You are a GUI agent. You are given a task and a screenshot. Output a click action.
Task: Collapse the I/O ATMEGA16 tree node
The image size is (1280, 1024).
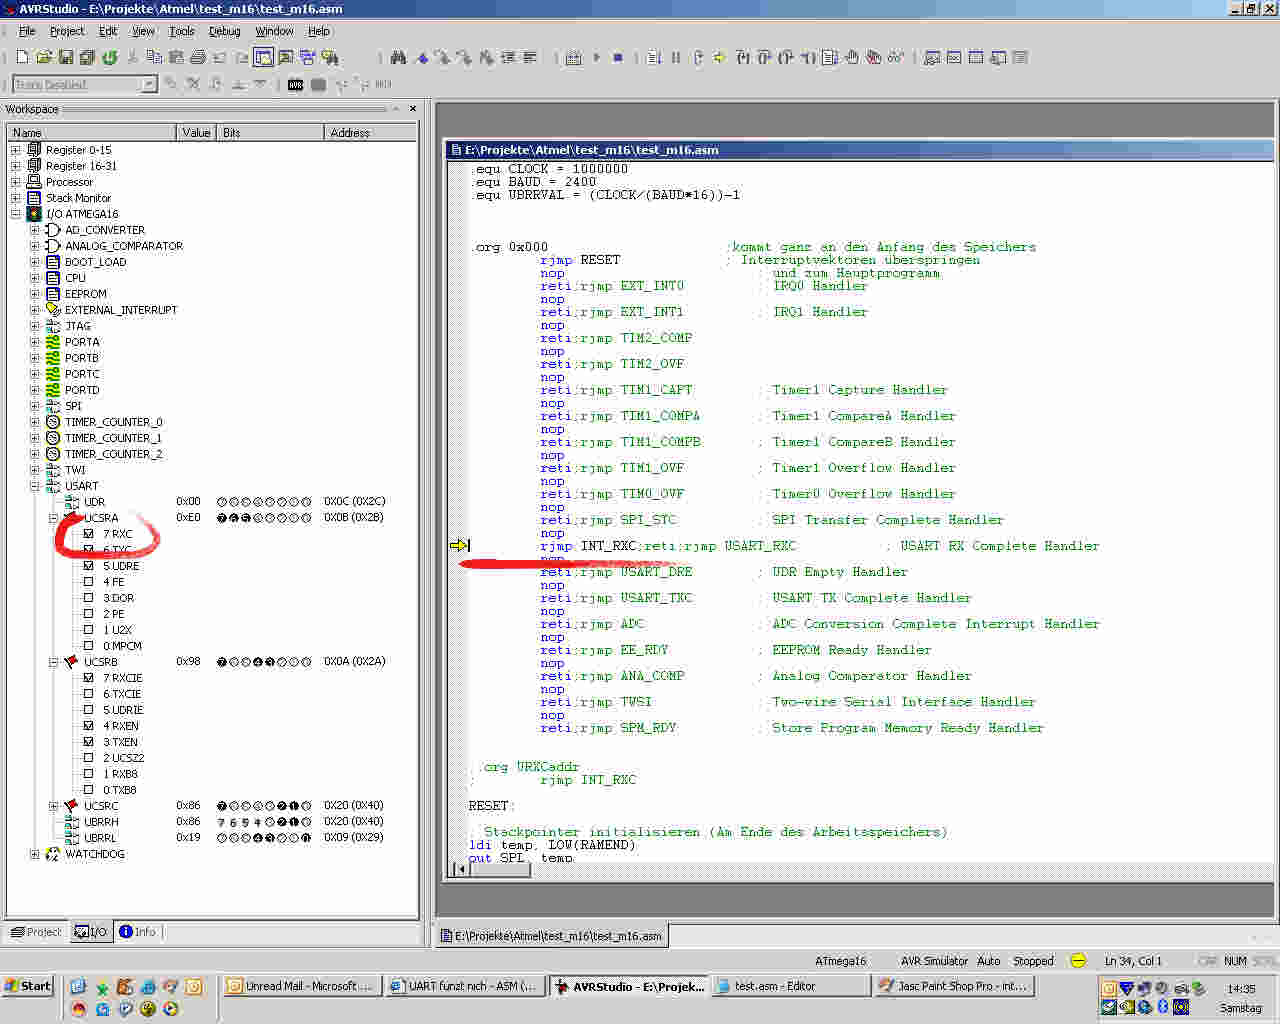pyautogui.click(x=15, y=214)
